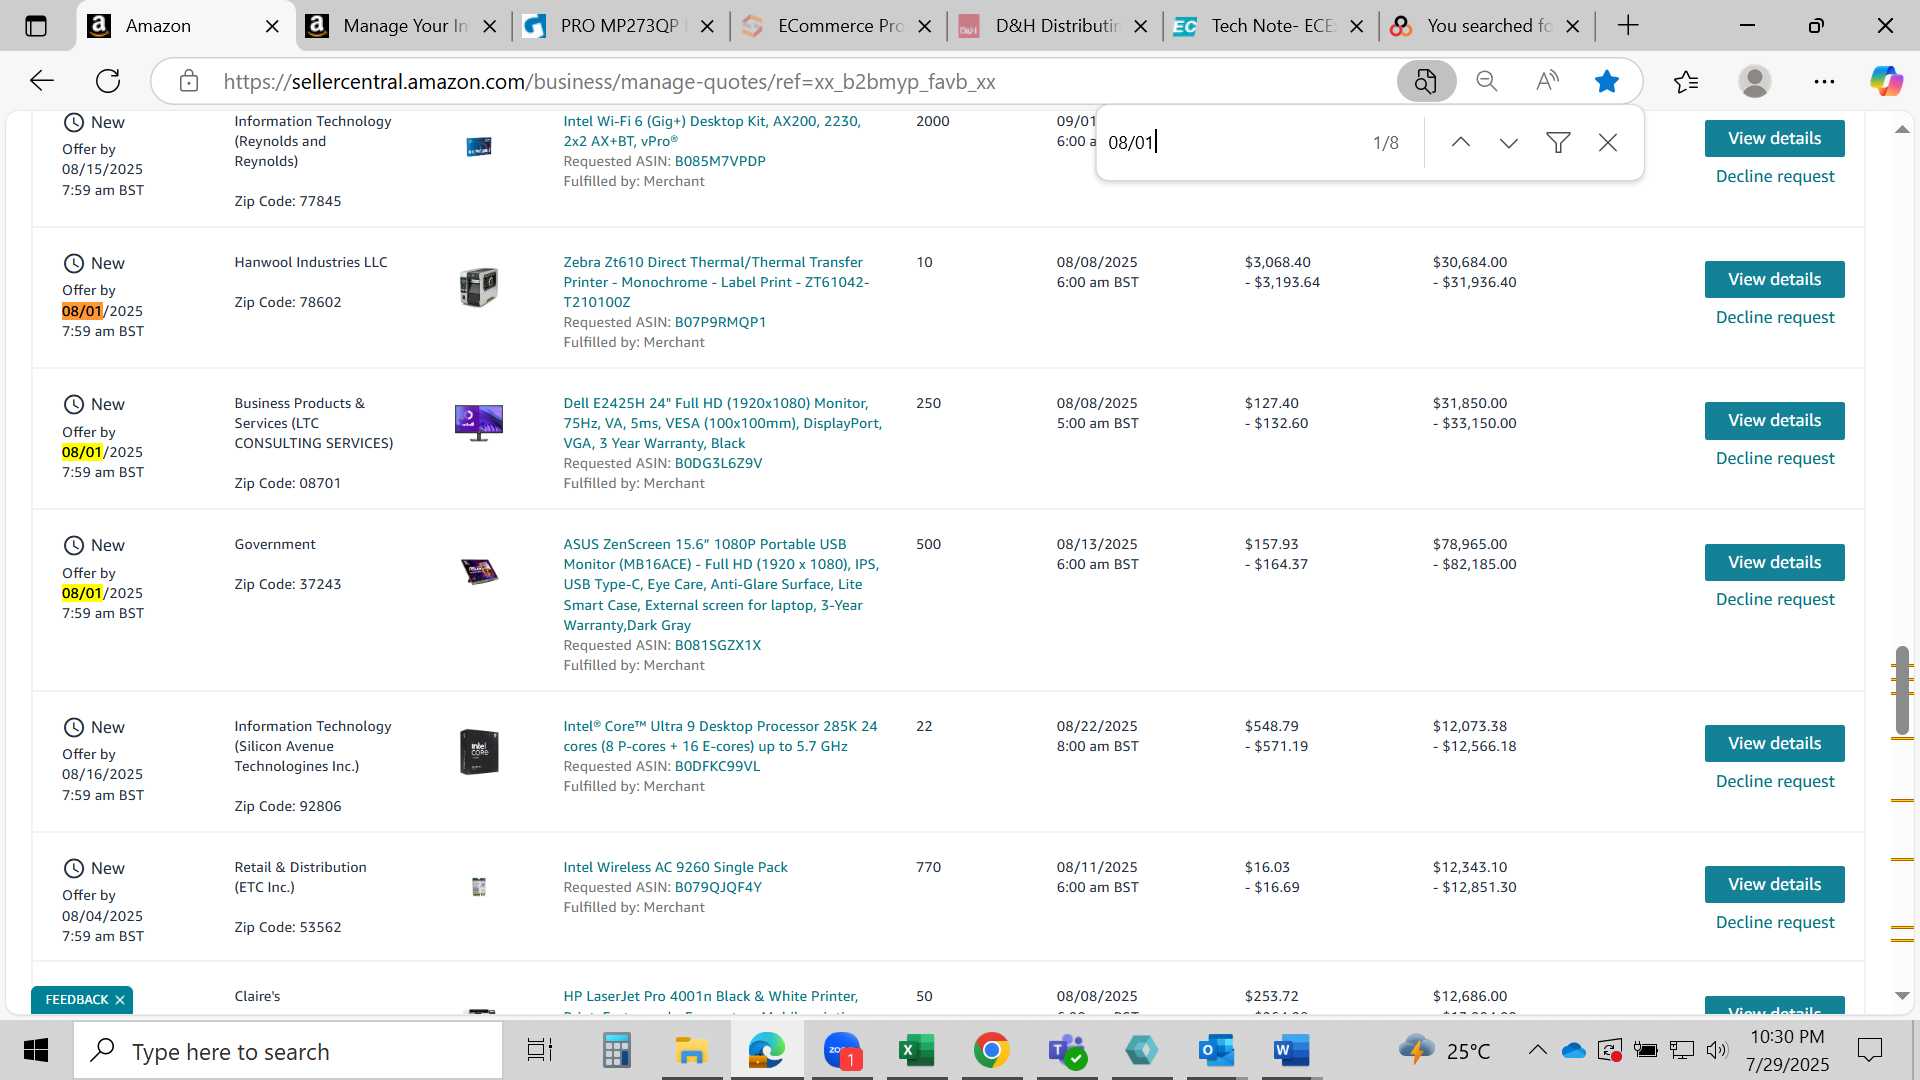This screenshot has width=1920, height=1080.
Task: Click Intel Core Ultra processor thumbnail
Action: click(x=479, y=751)
